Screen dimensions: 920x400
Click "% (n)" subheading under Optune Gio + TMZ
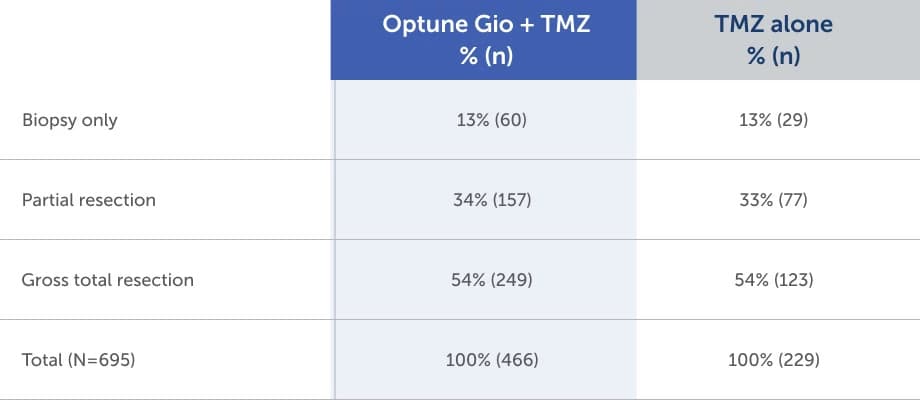tap(485, 56)
